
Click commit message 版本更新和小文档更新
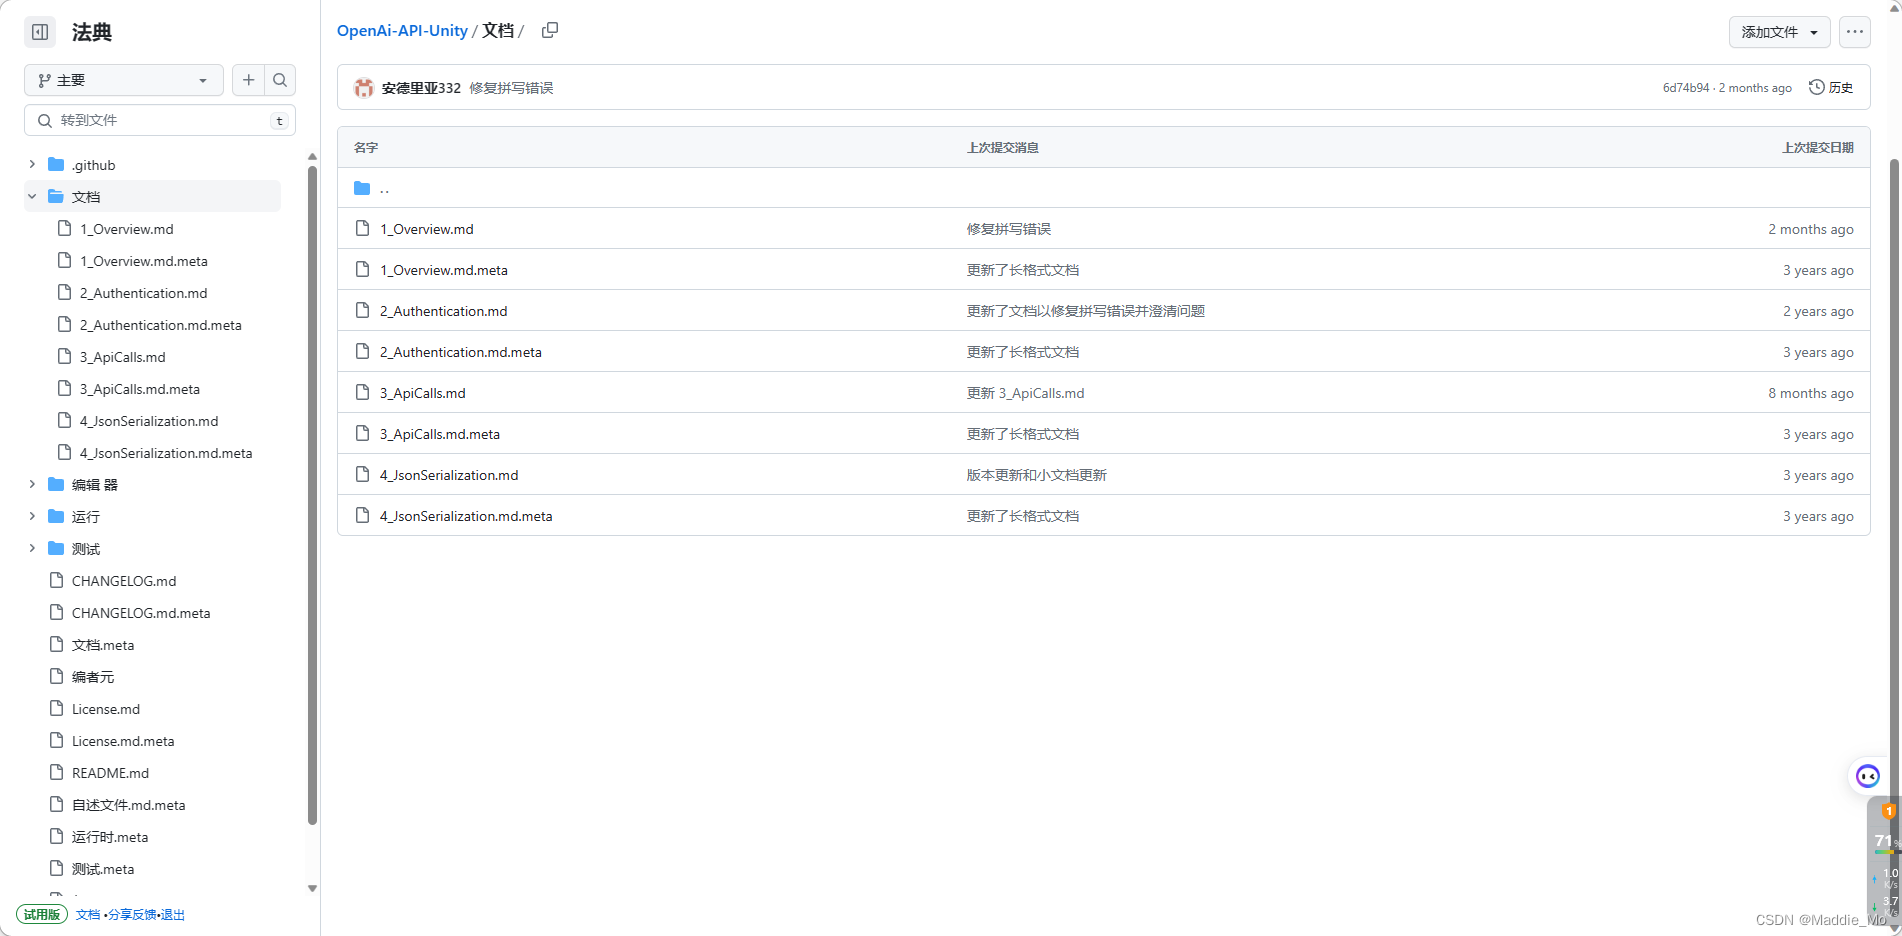(x=1037, y=475)
